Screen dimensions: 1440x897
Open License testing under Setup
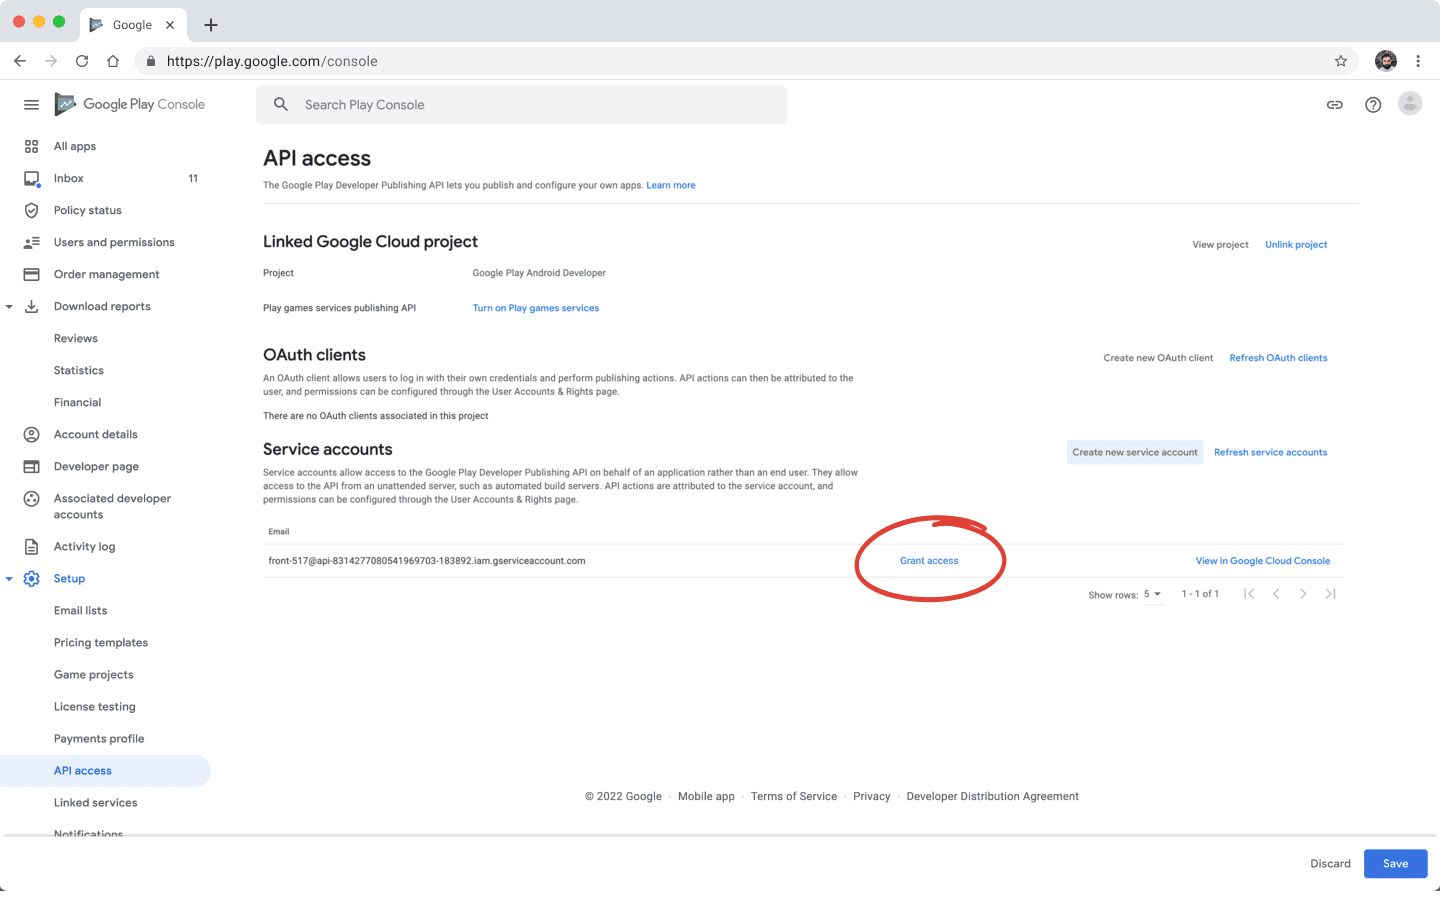pyautogui.click(x=95, y=706)
